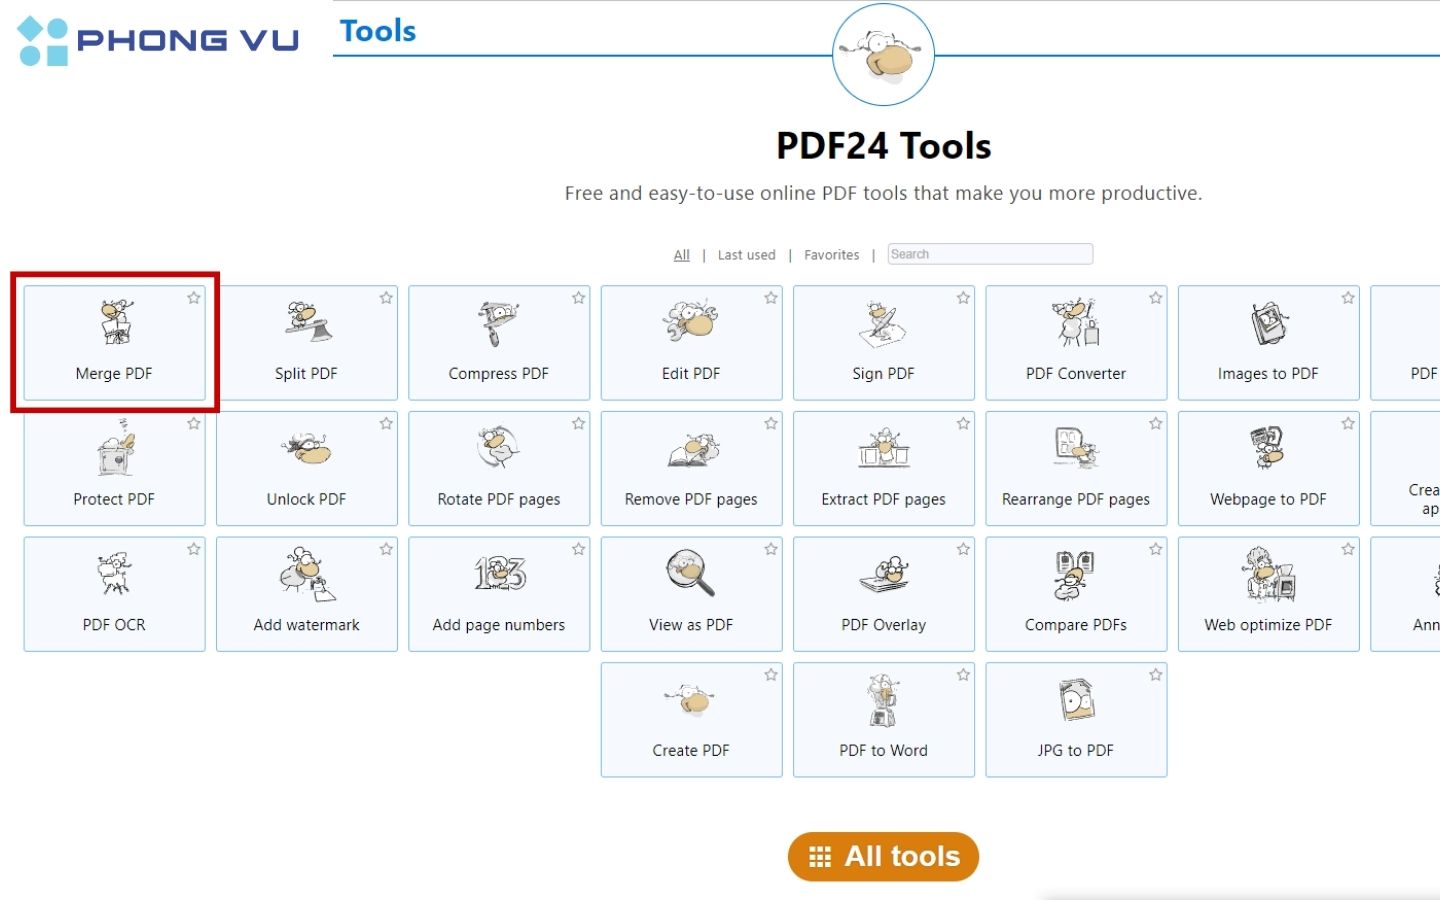Switch to the Last used filter
The height and width of the screenshot is (900, 1440).
[747, 255]
